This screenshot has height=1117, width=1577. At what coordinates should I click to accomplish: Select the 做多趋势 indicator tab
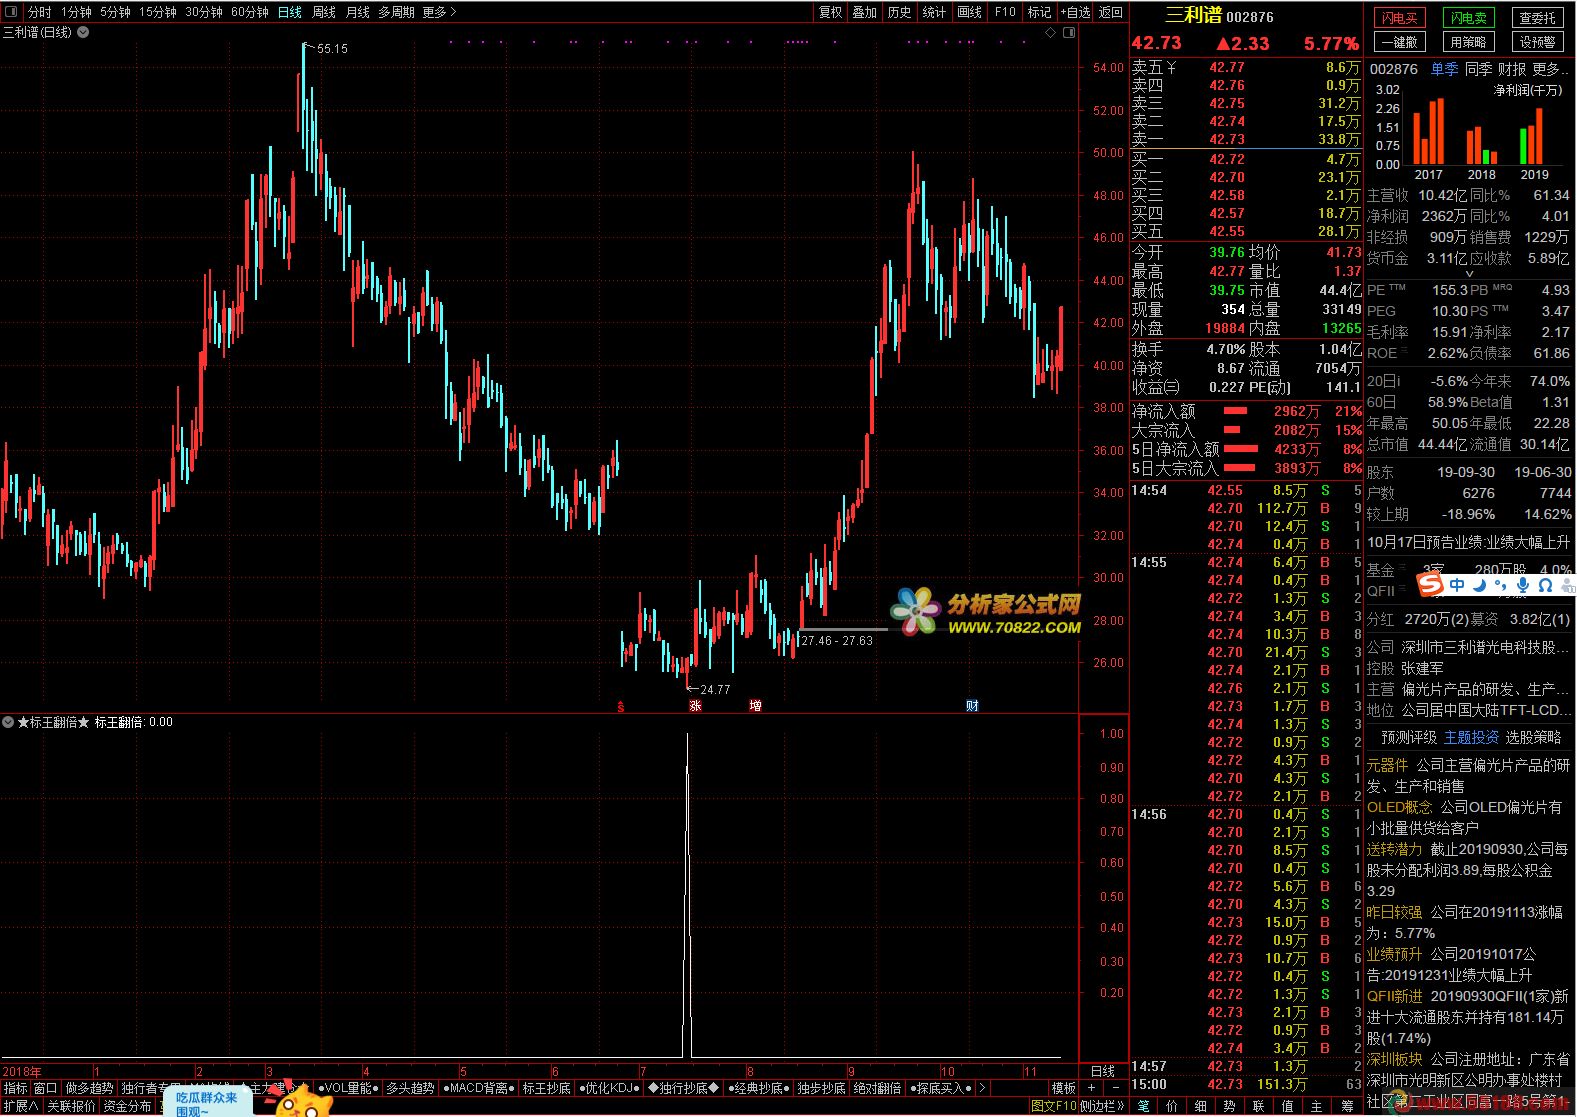(89, 1088)
